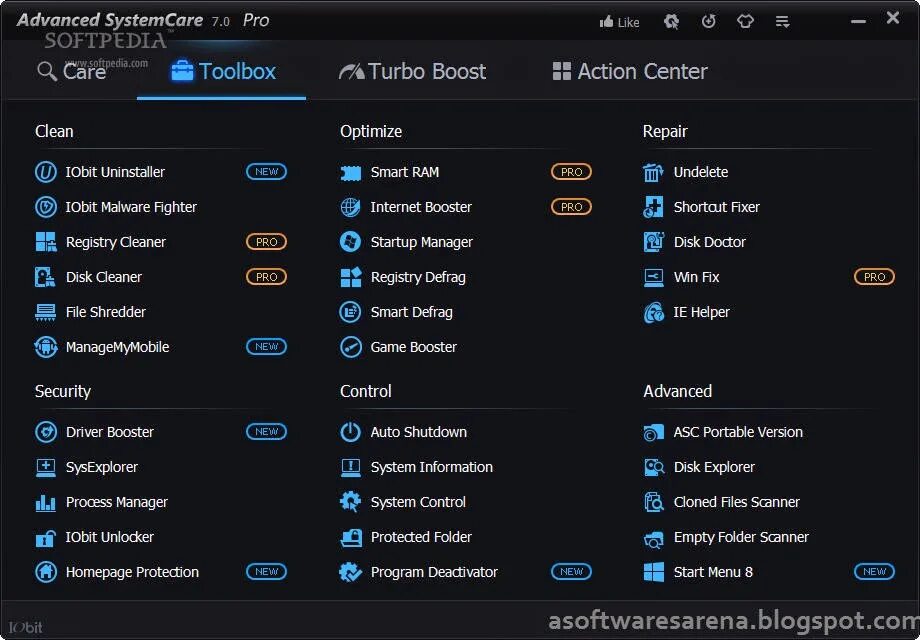
Task: Click the PRO badge beside Win Fix
Action: 874,277
